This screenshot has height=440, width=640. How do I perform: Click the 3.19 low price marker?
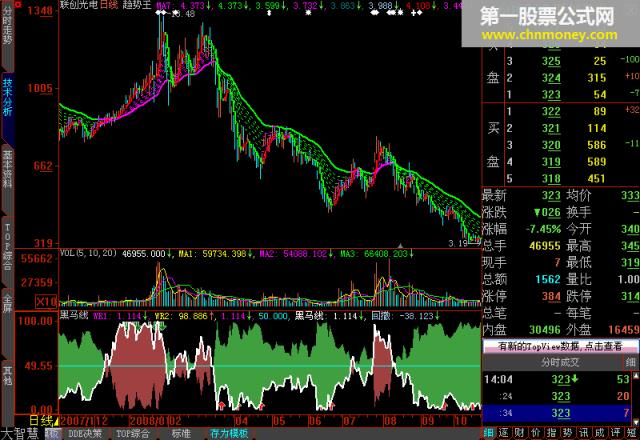(x=458, y=244)
